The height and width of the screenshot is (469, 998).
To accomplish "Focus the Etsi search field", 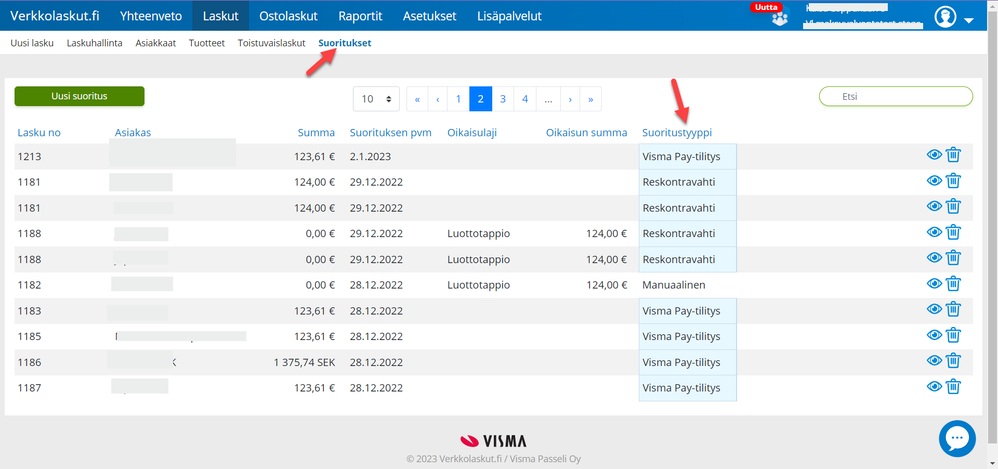I will coord(896,96).
